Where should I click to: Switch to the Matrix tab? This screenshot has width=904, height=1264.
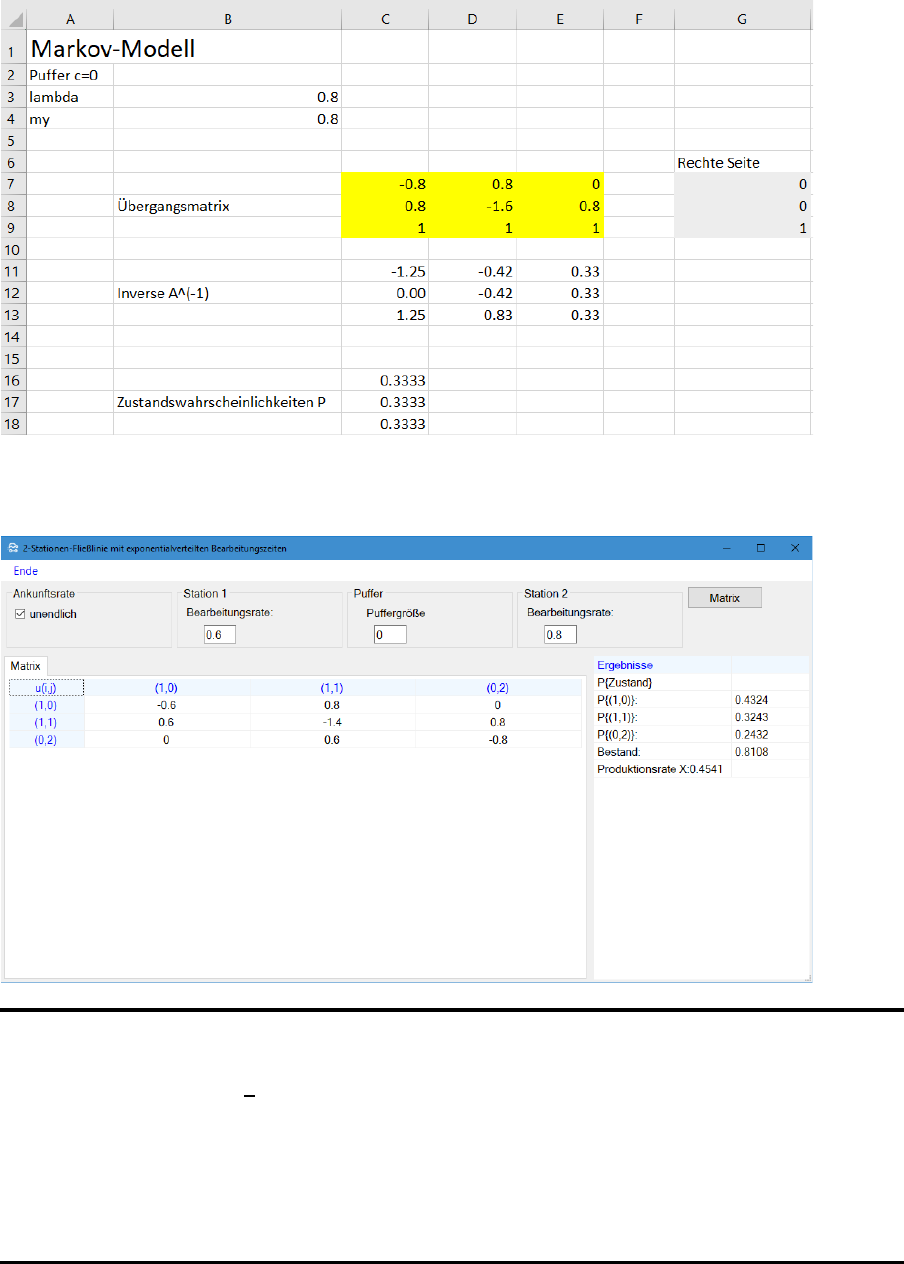pyautogui.click(x=27, y=665)
